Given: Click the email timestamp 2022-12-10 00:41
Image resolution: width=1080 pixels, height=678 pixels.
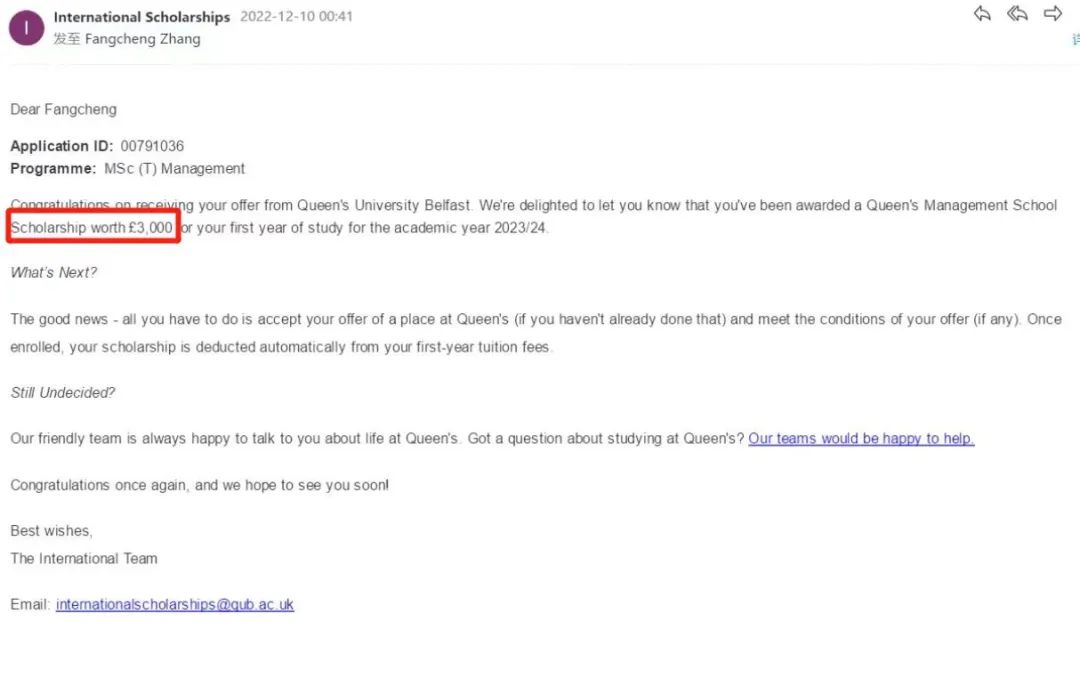Looking at the screenshot, I should [x=295, y=17].
